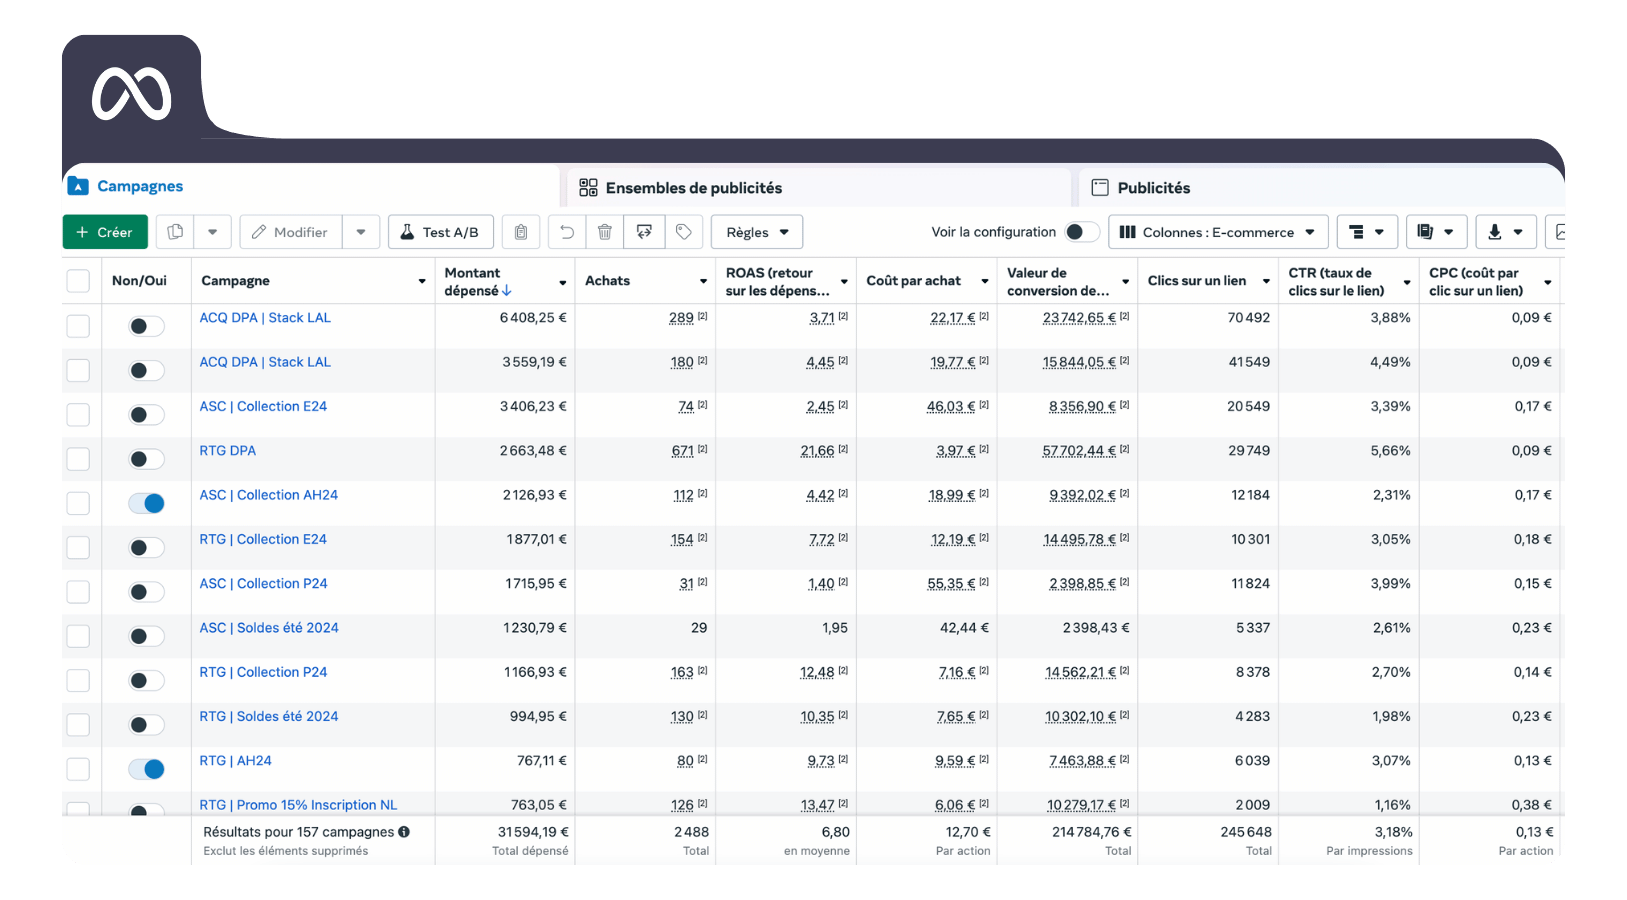Turn off the ASC | Collection AH24 campaign
The image size is (1627, 900).
click(x=146, y=503)
